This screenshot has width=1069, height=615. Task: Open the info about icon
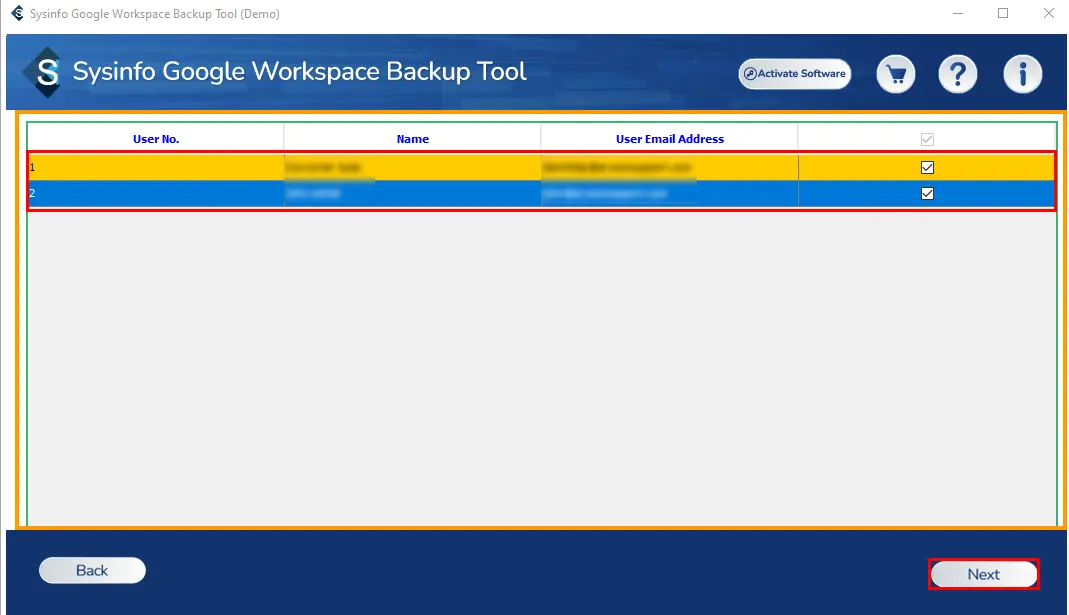(1023, 74)
